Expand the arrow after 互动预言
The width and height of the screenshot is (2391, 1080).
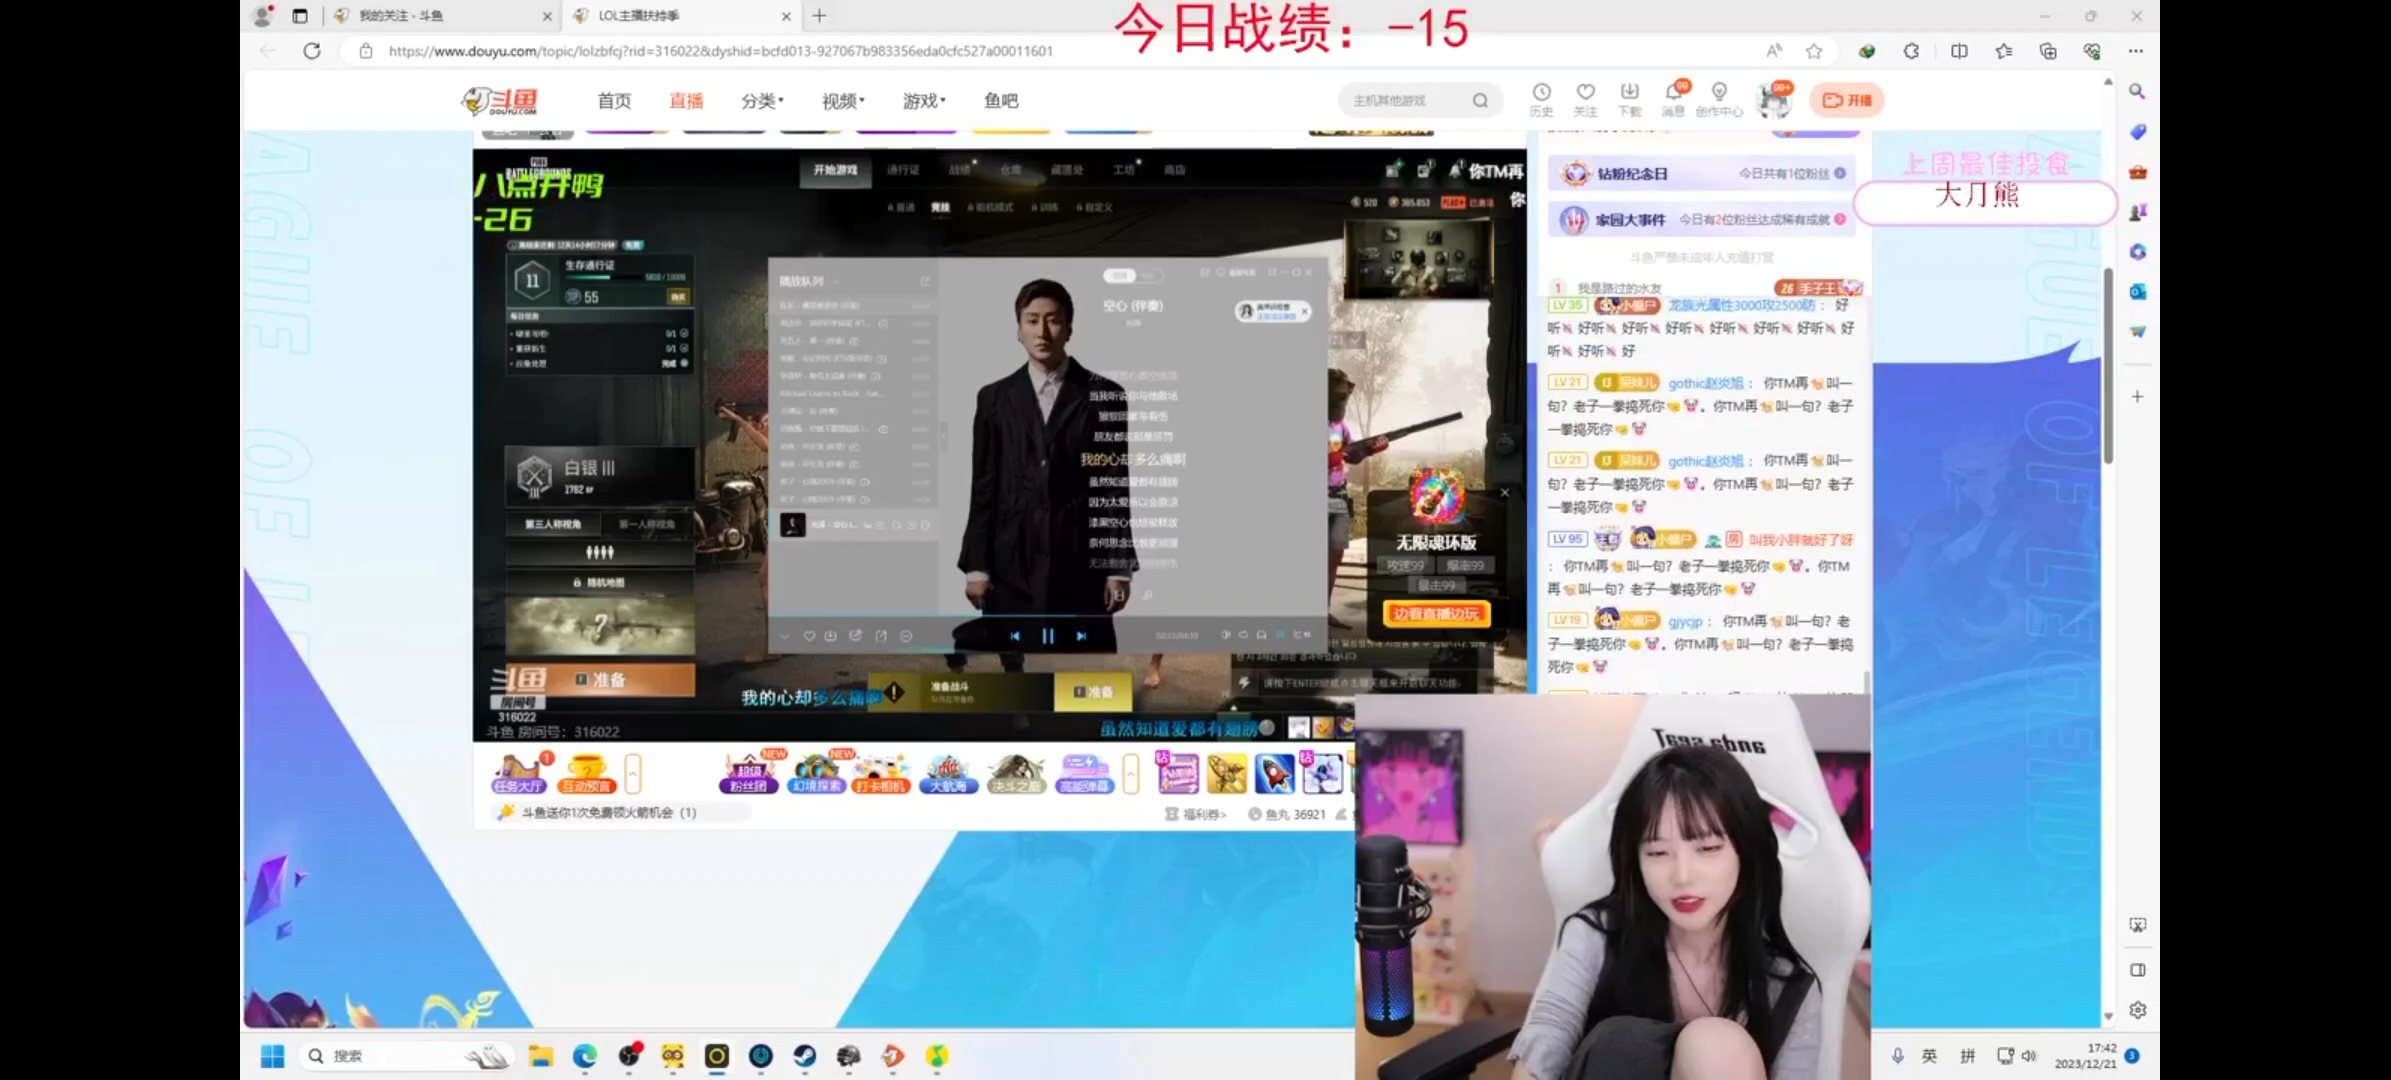click(633, 773)
